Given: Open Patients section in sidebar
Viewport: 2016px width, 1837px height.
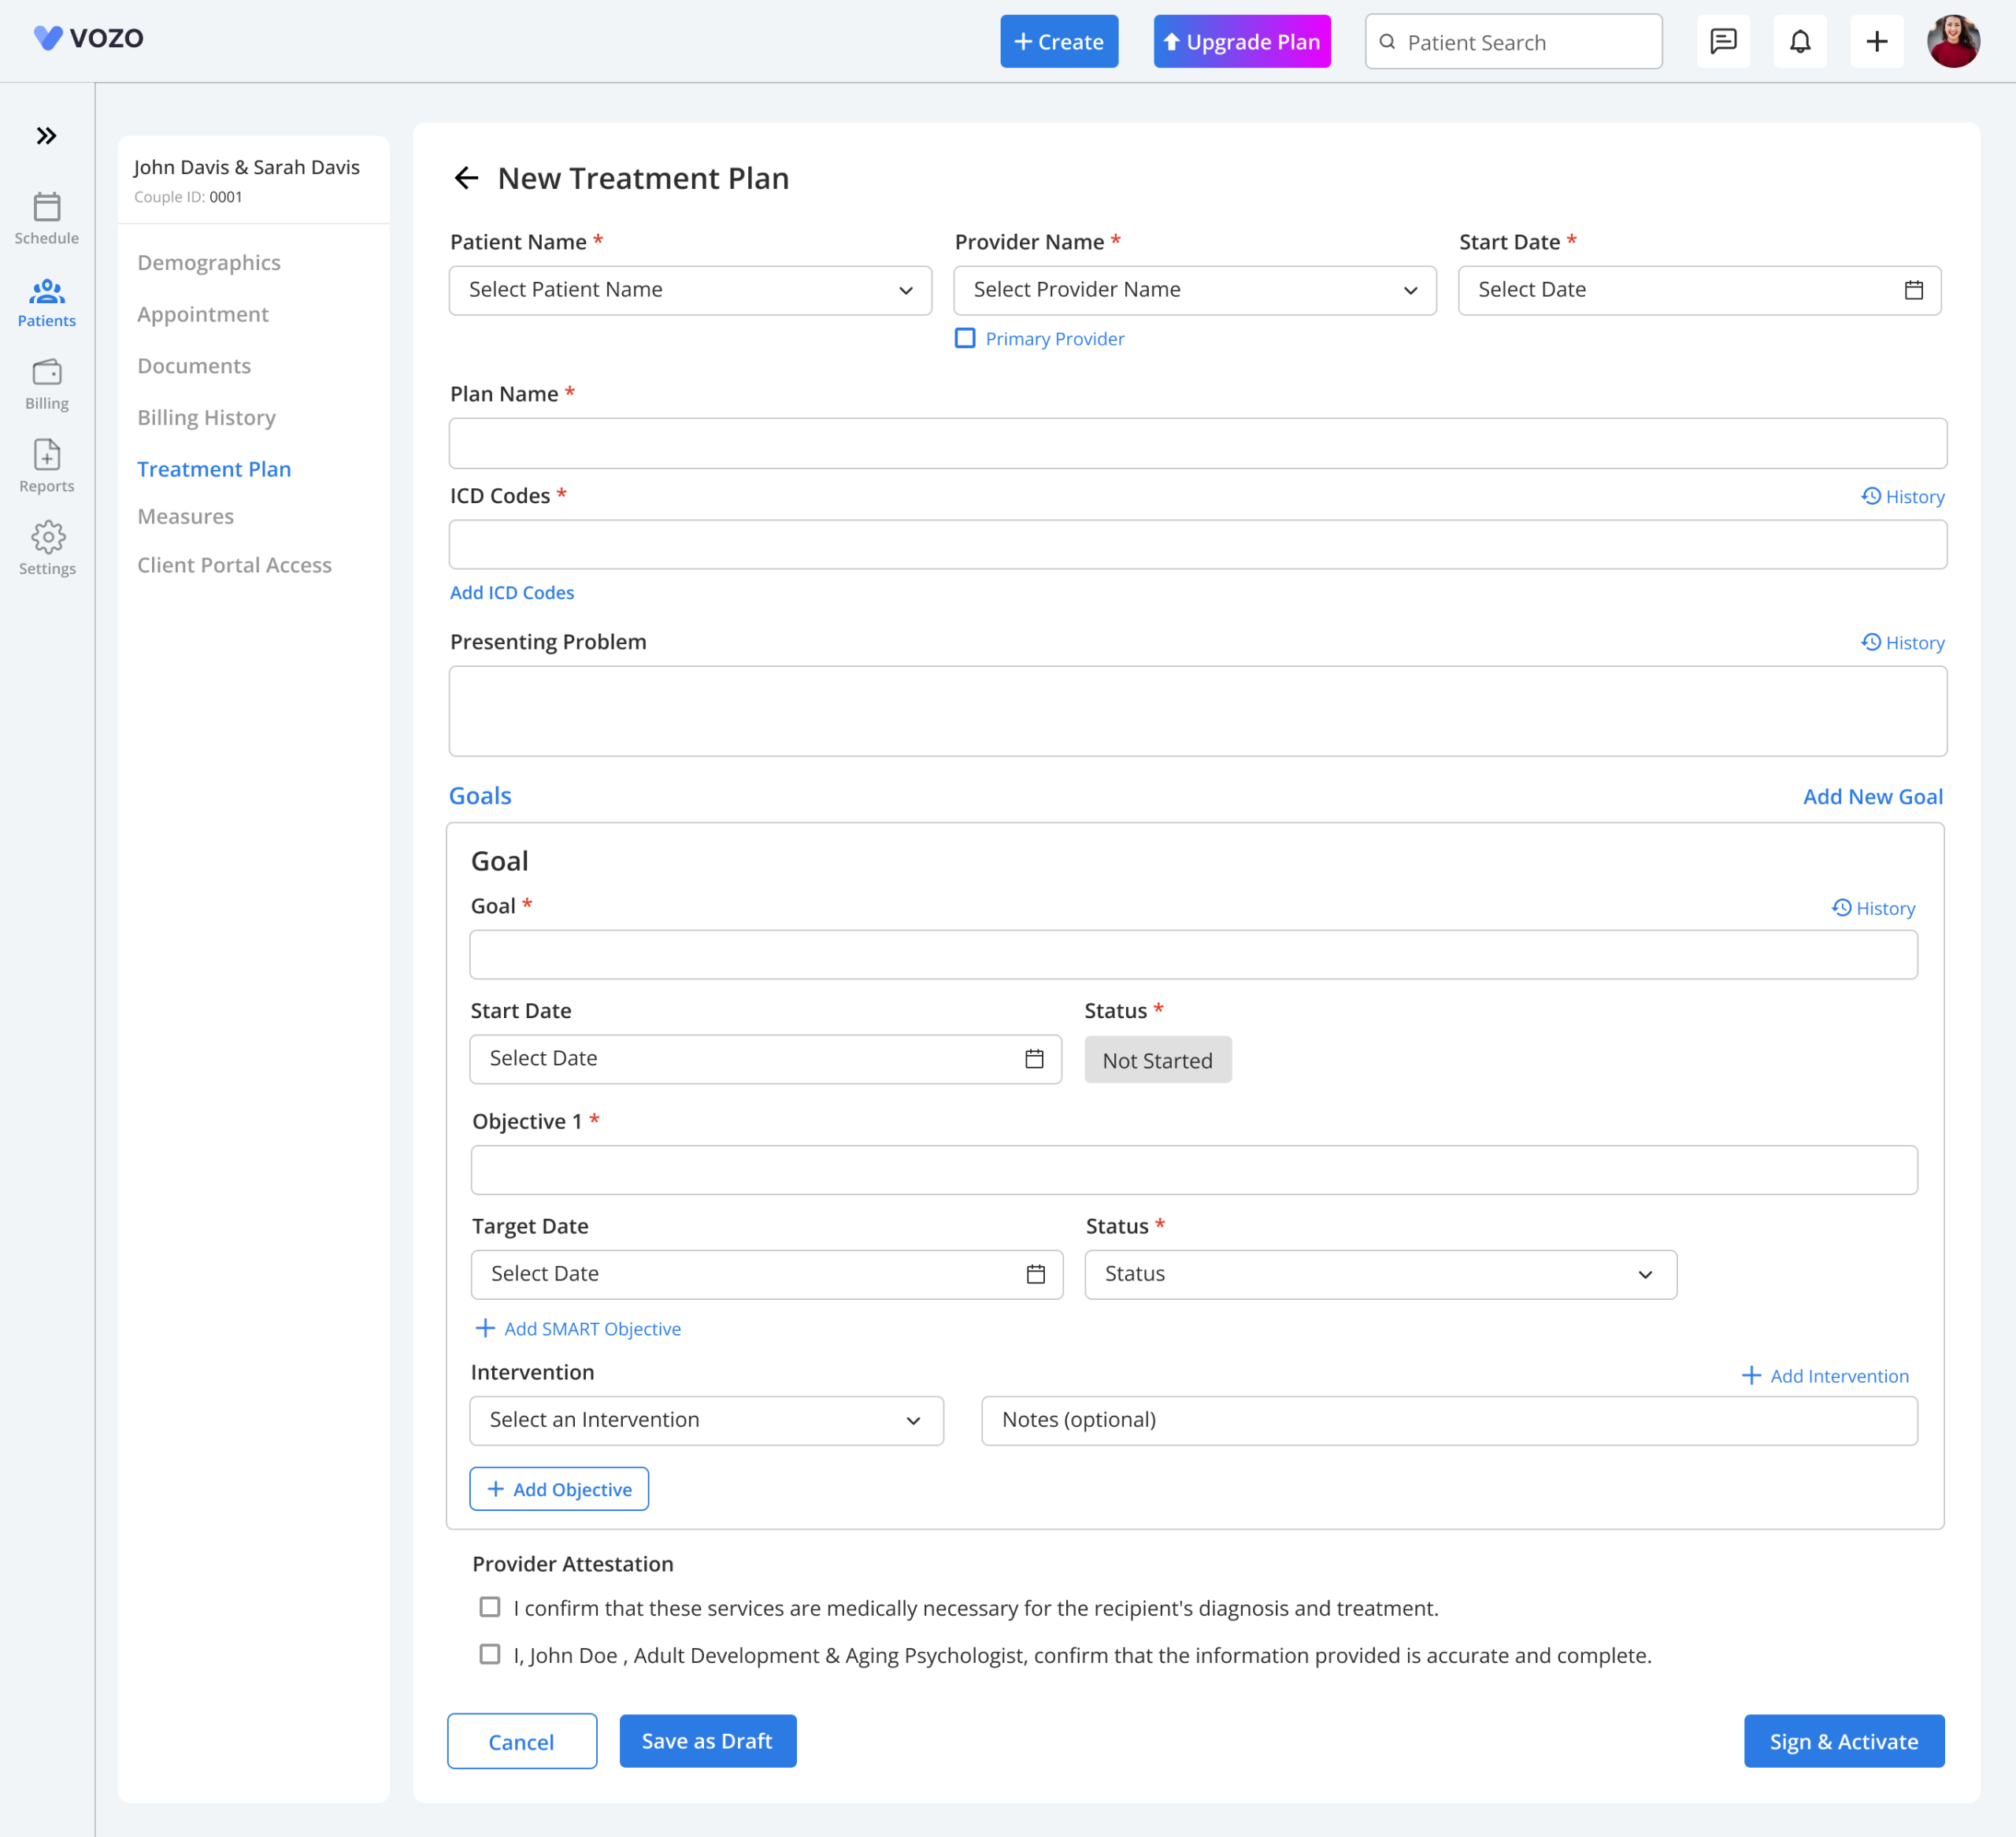Looking at the screenshot, I should [x=46, y=303].
